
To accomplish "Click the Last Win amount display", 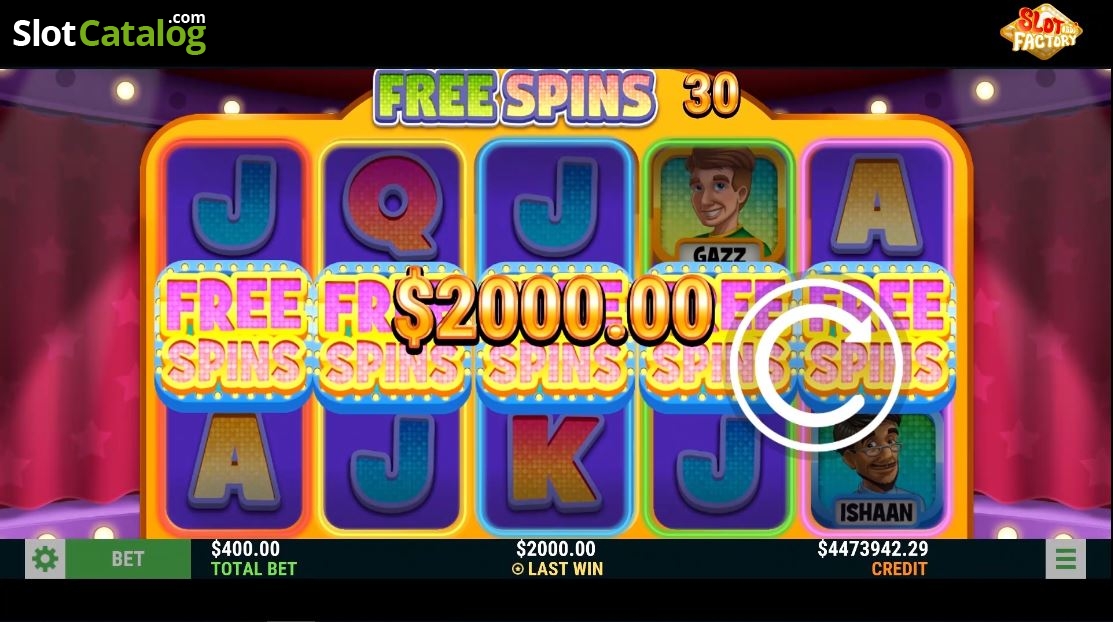I will tap(556, 558).
